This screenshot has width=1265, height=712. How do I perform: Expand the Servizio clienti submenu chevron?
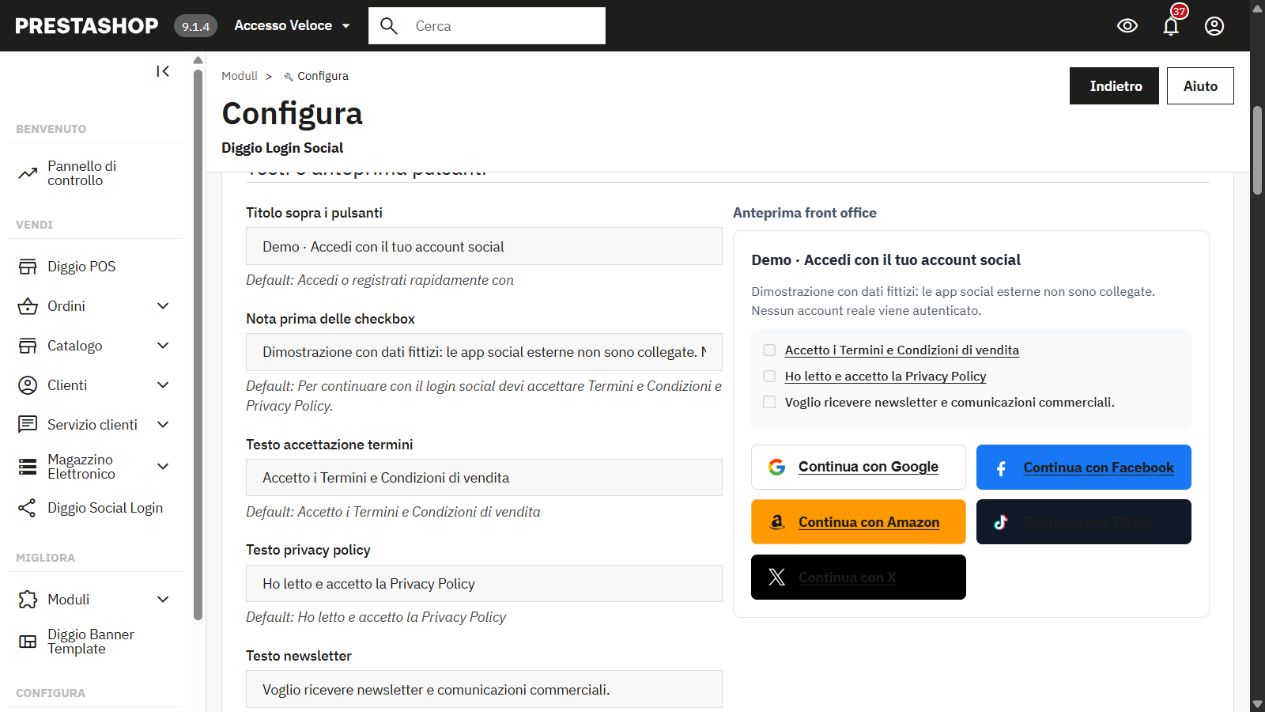[163, 425]
